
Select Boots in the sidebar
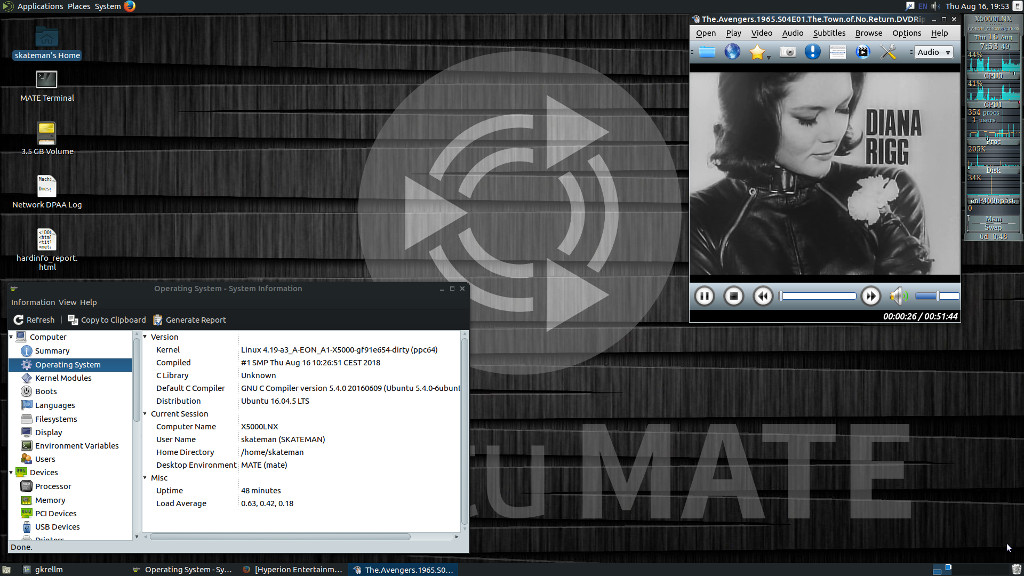click(x=46, y=391)
